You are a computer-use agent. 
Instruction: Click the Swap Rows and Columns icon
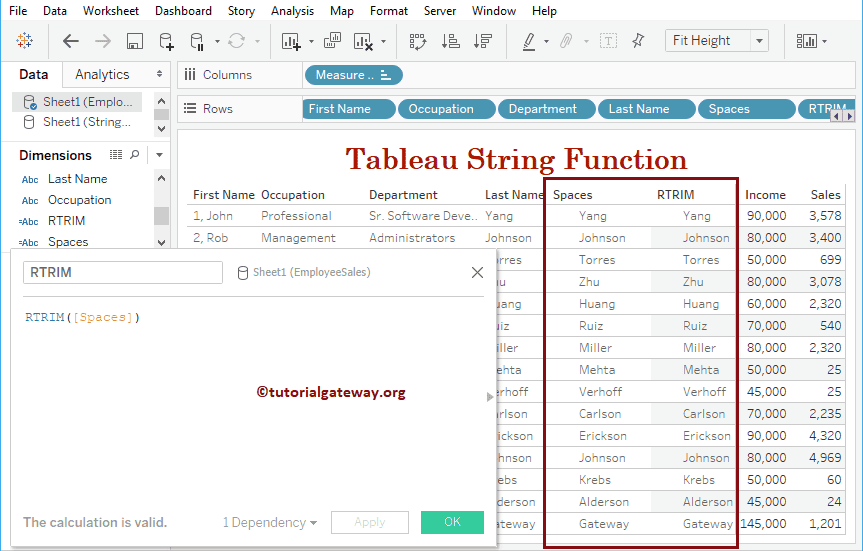click(x=418, y=41)
